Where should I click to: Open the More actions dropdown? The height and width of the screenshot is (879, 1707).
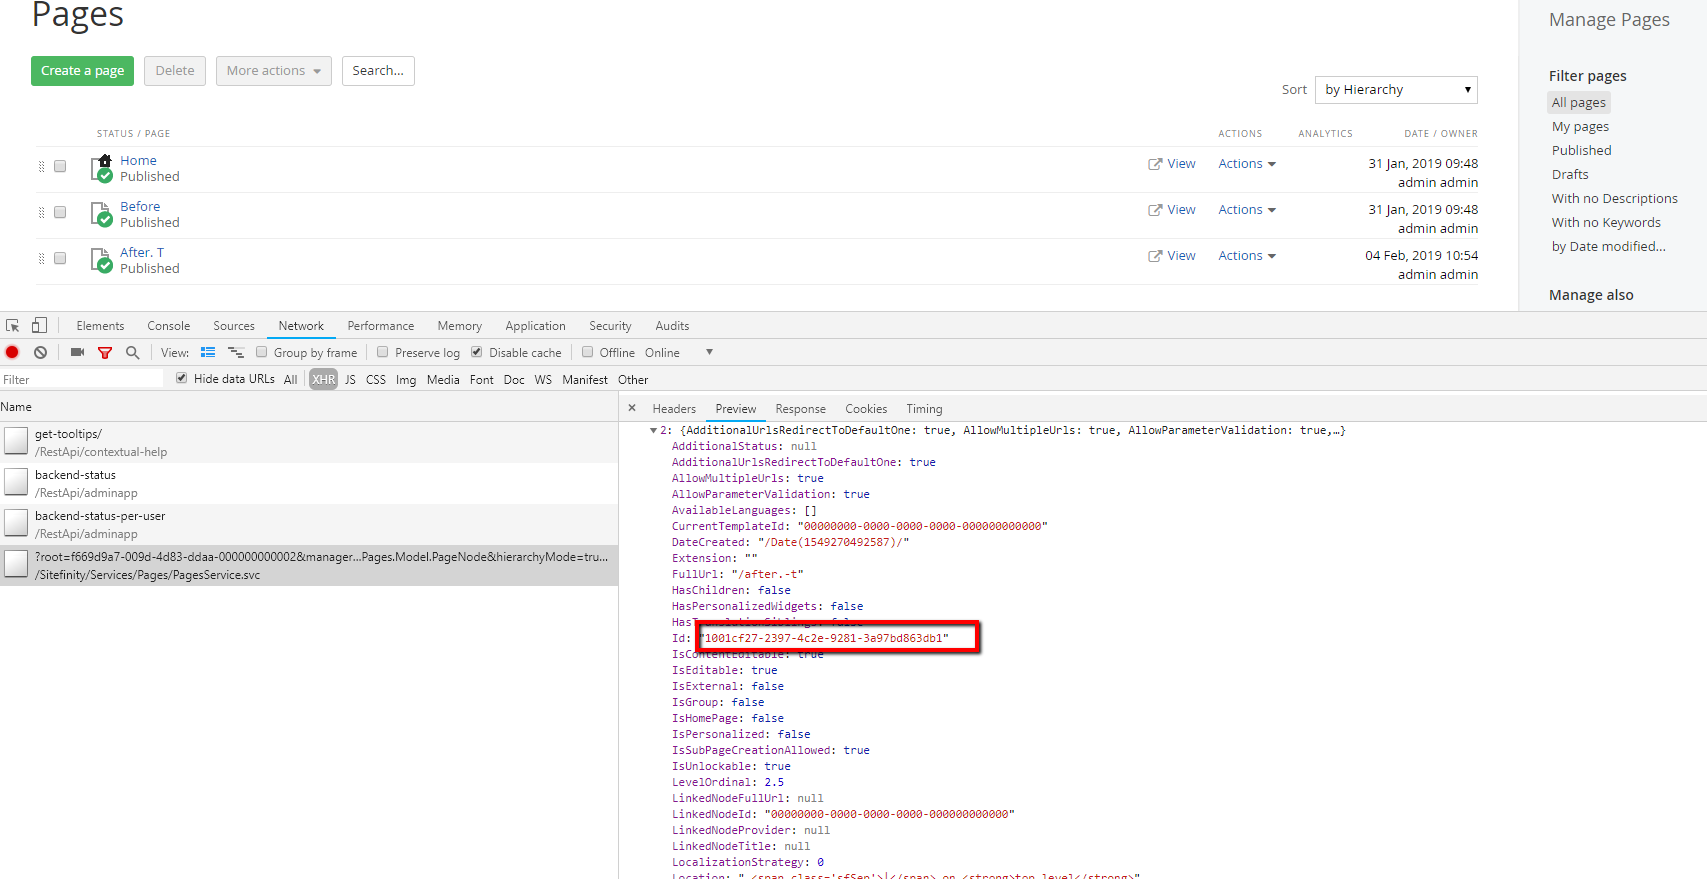coord(274,71)
